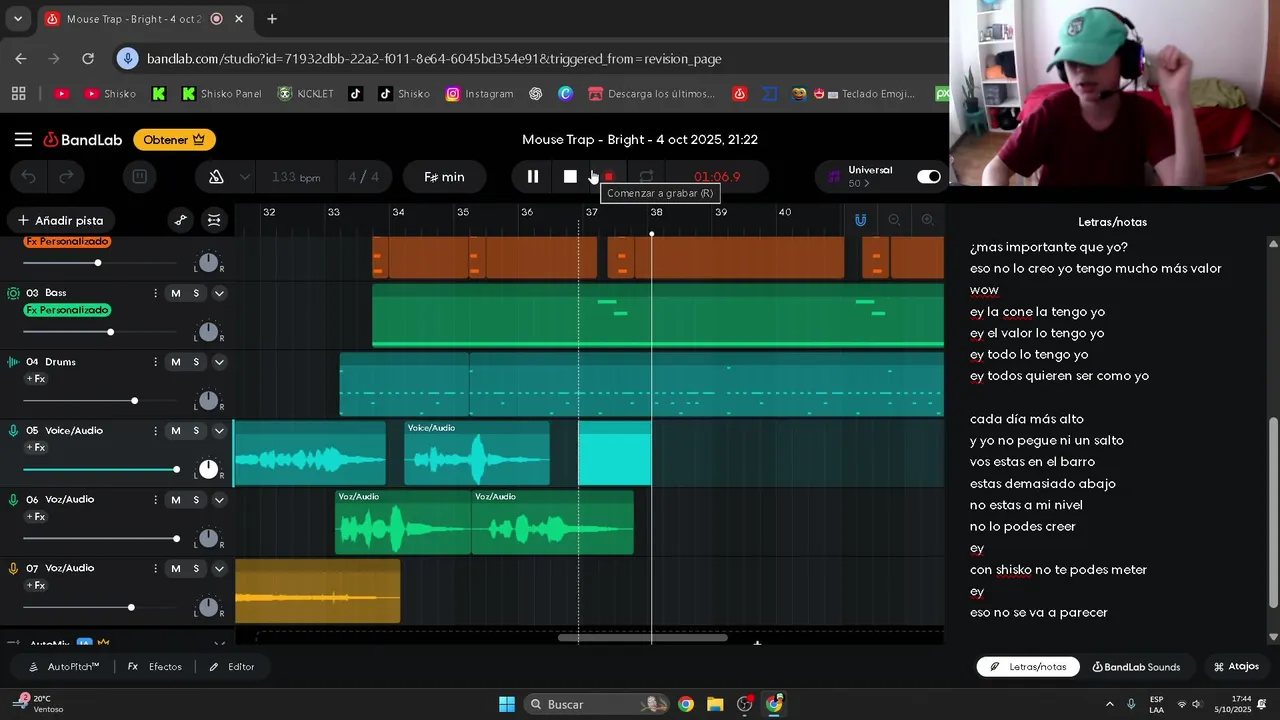Open the 07 Voz/Audio options menu
Screen dimensions: 1280x720
click(x=155, y=569)
